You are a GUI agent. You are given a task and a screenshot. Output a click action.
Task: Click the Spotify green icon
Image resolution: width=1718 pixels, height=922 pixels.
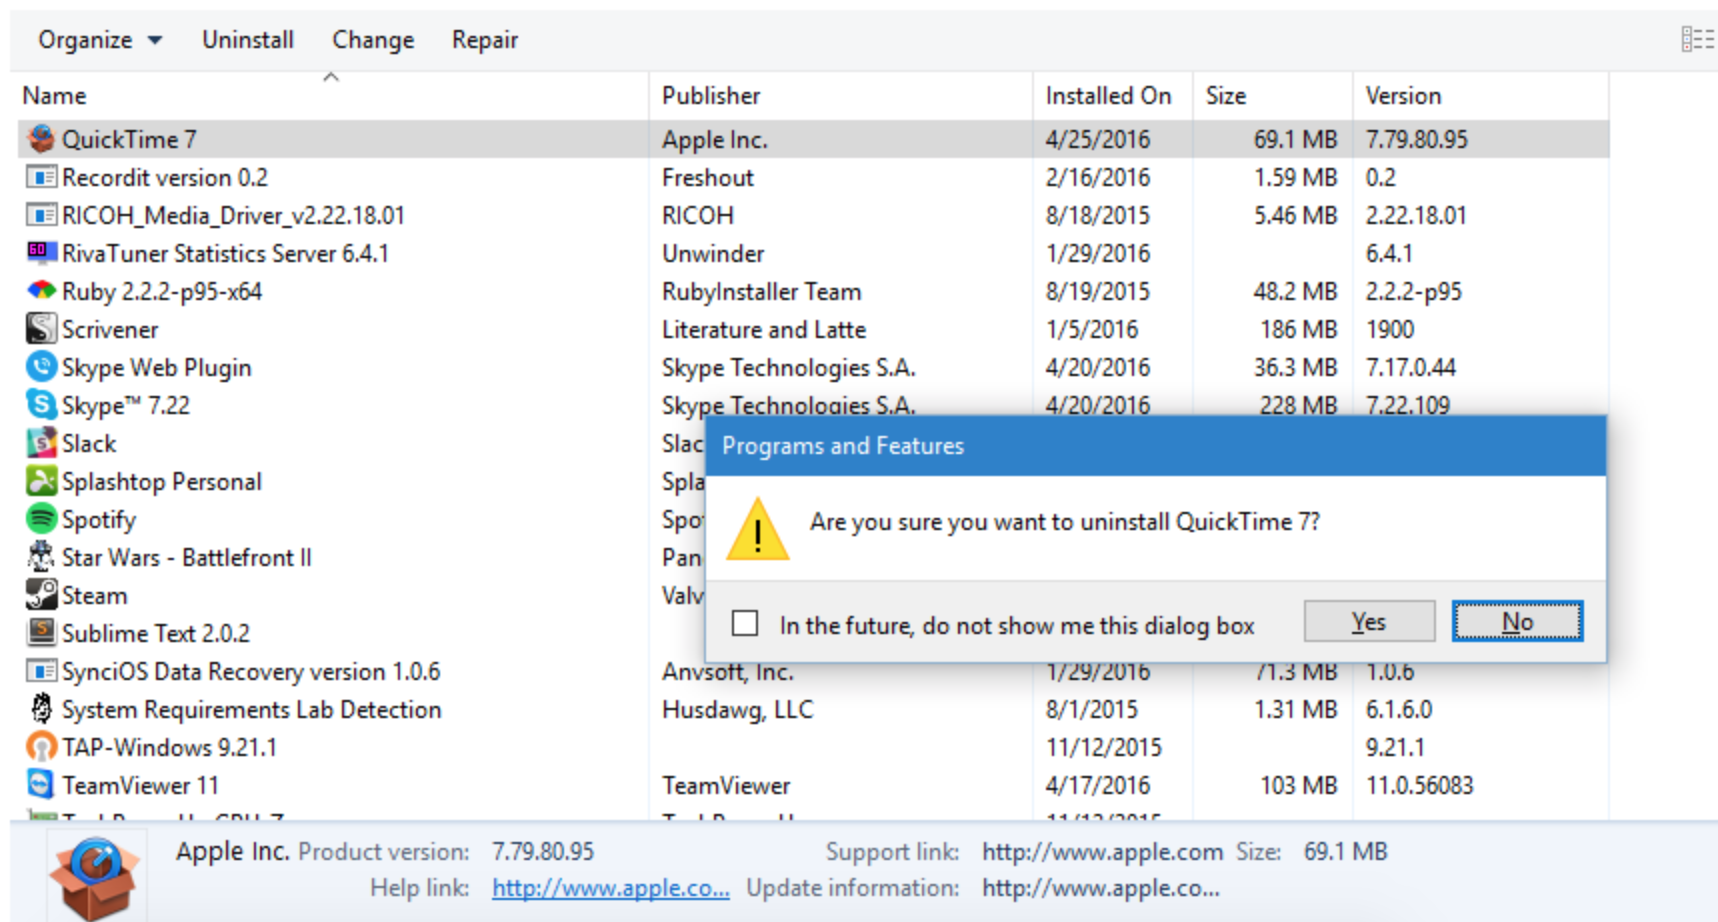(x=41, y=519)
